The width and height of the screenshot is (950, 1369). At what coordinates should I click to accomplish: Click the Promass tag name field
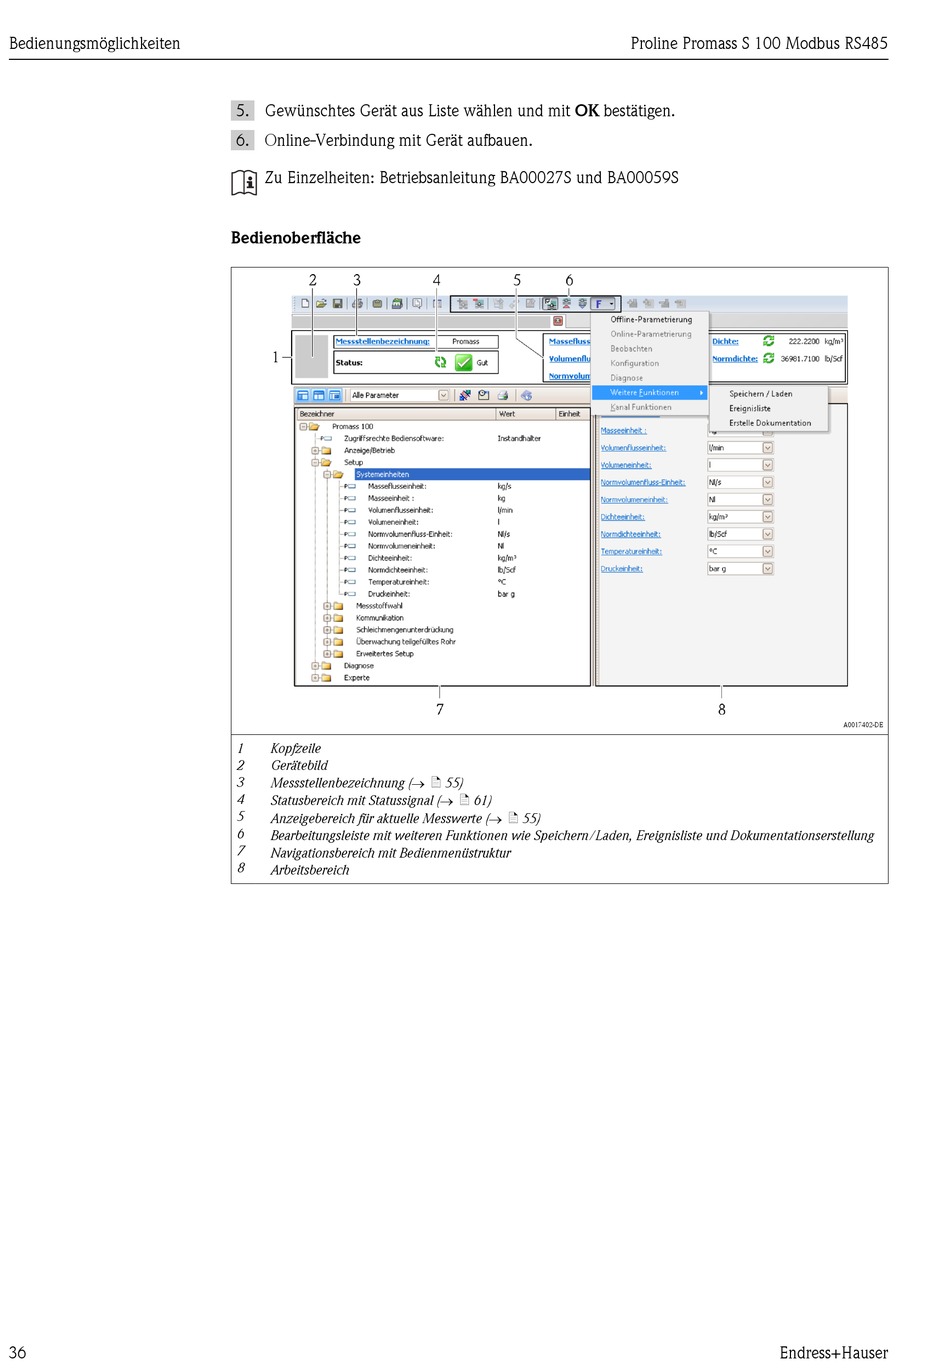(465, 342)
